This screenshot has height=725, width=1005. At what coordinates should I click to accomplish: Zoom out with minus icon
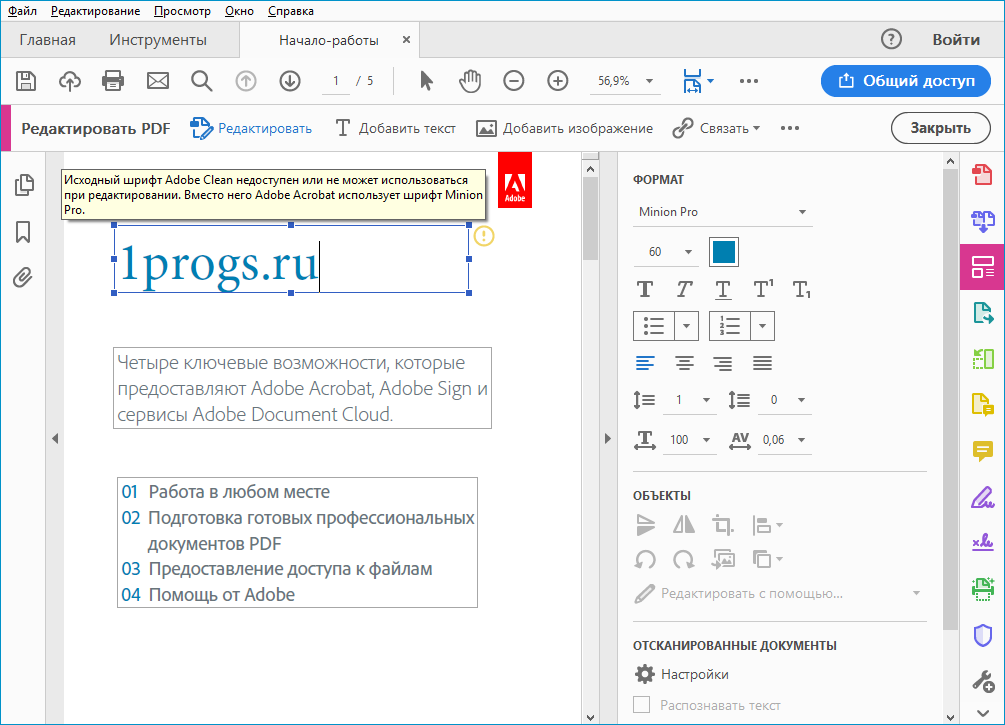click(x=513, y=81)
